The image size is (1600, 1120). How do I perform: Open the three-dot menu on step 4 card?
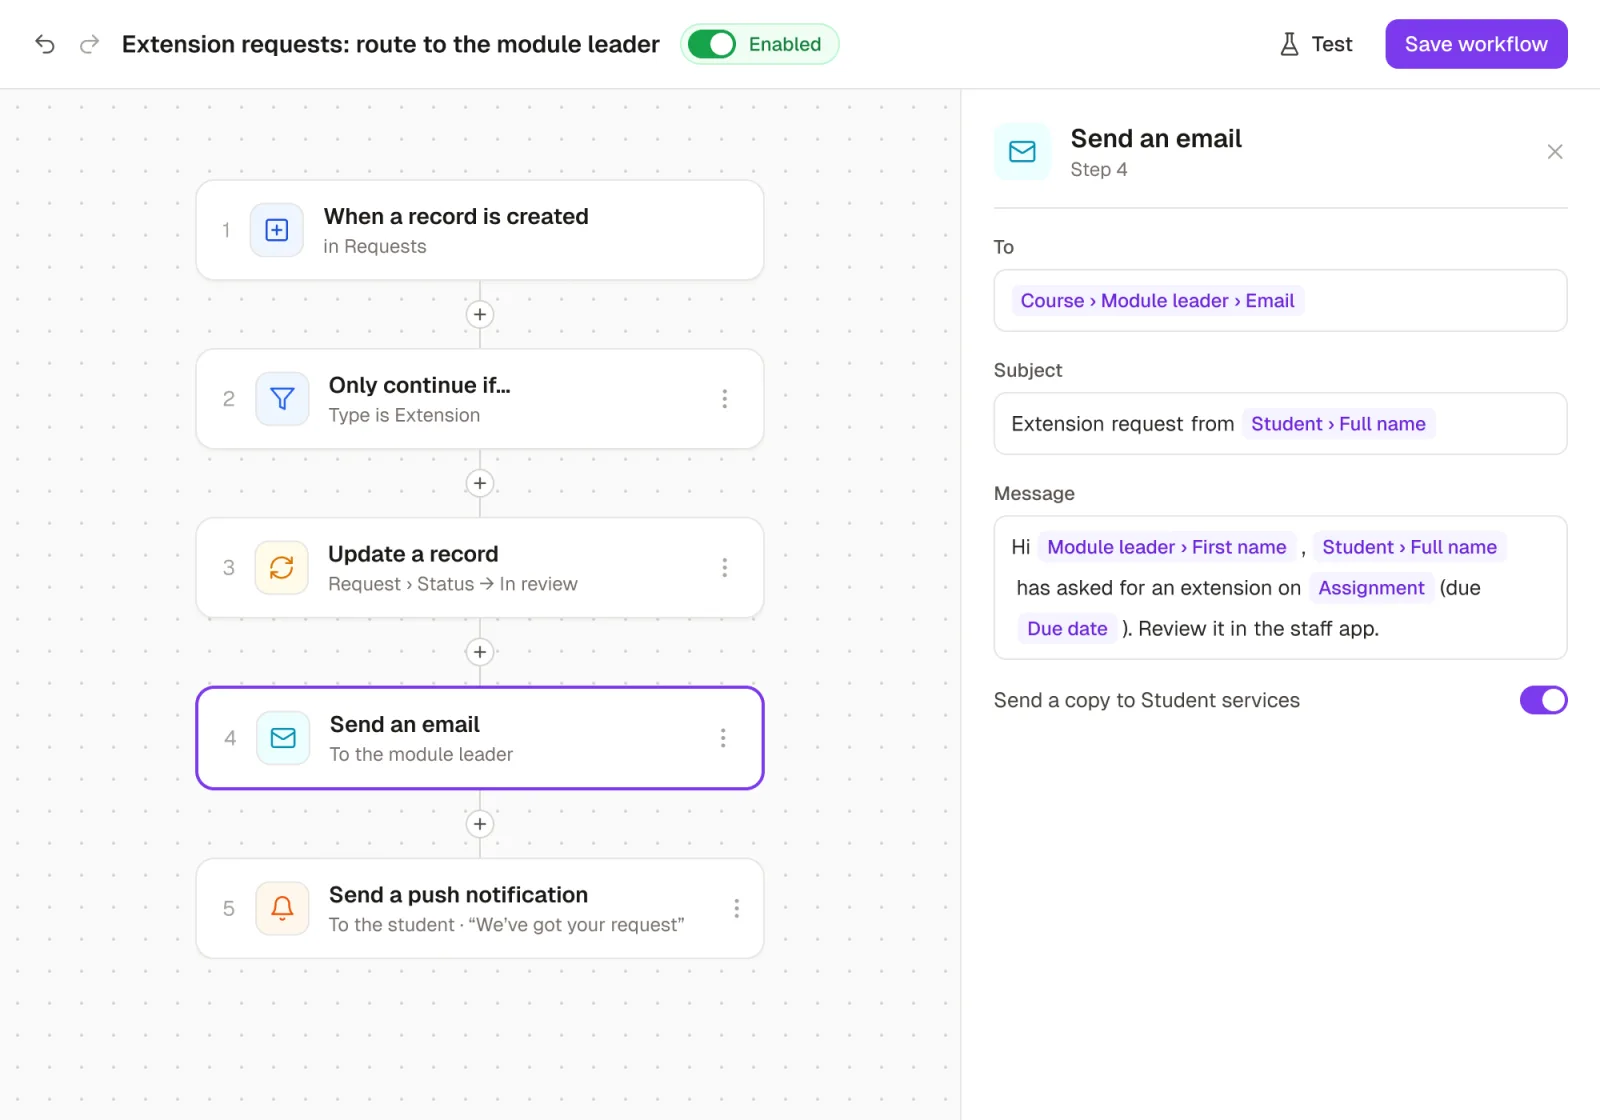(x=723, y=738)
